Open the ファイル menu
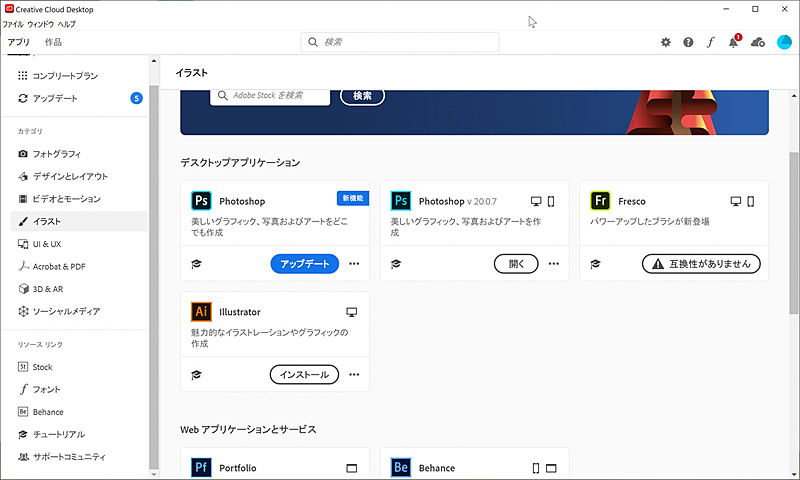Viewport: 800px width, 480px height. 13,24
